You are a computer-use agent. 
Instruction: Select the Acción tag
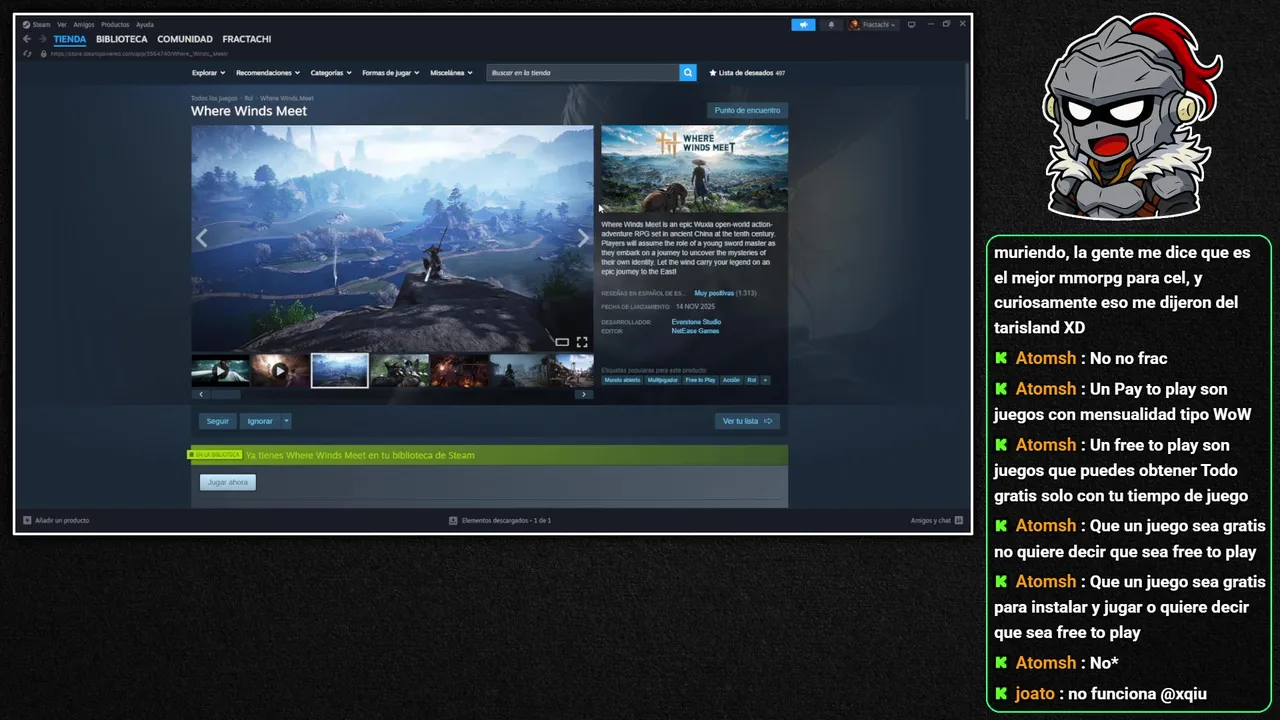coord(731,380)
